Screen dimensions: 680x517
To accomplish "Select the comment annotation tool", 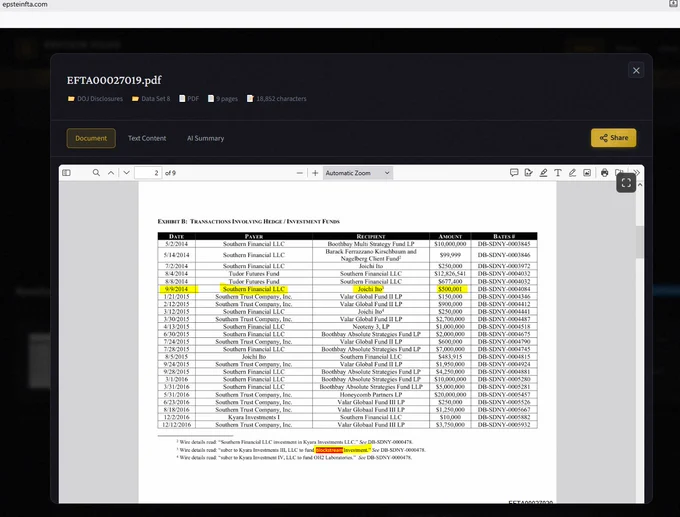I will [x=514, y=173].
